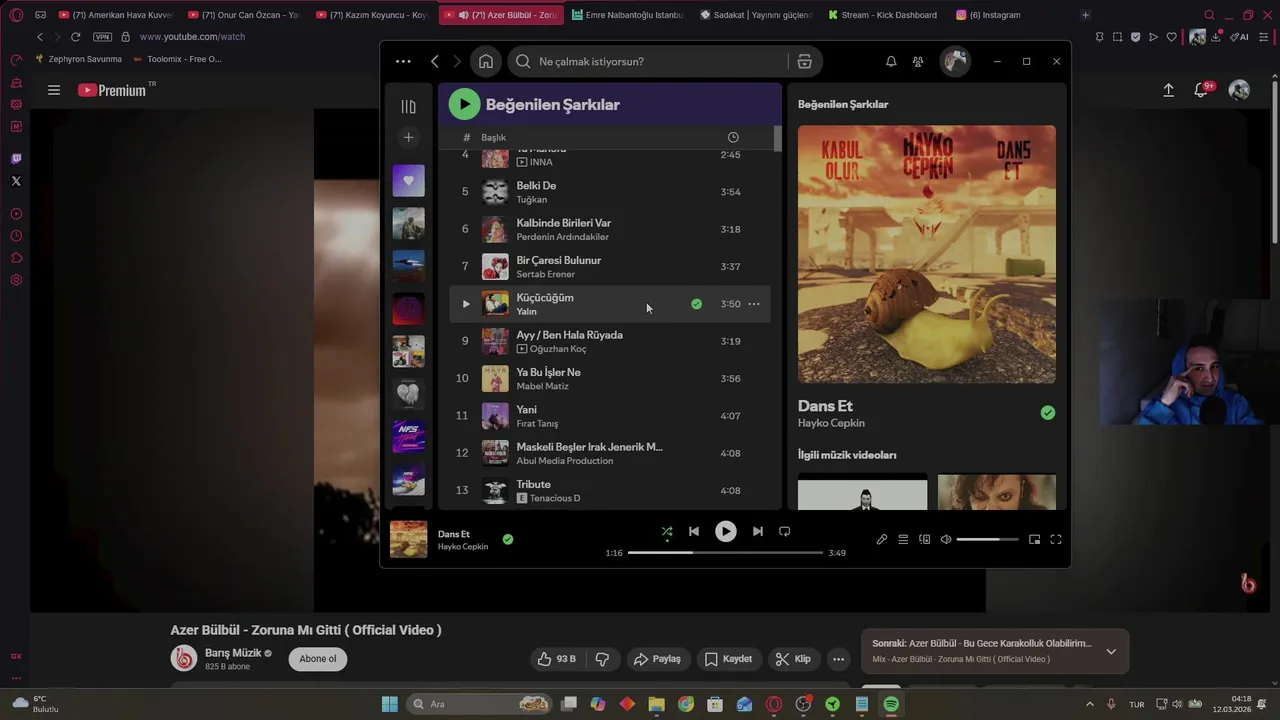Toggle liked checkmark in now playing panel
1280x720 pixels.
1047,413
